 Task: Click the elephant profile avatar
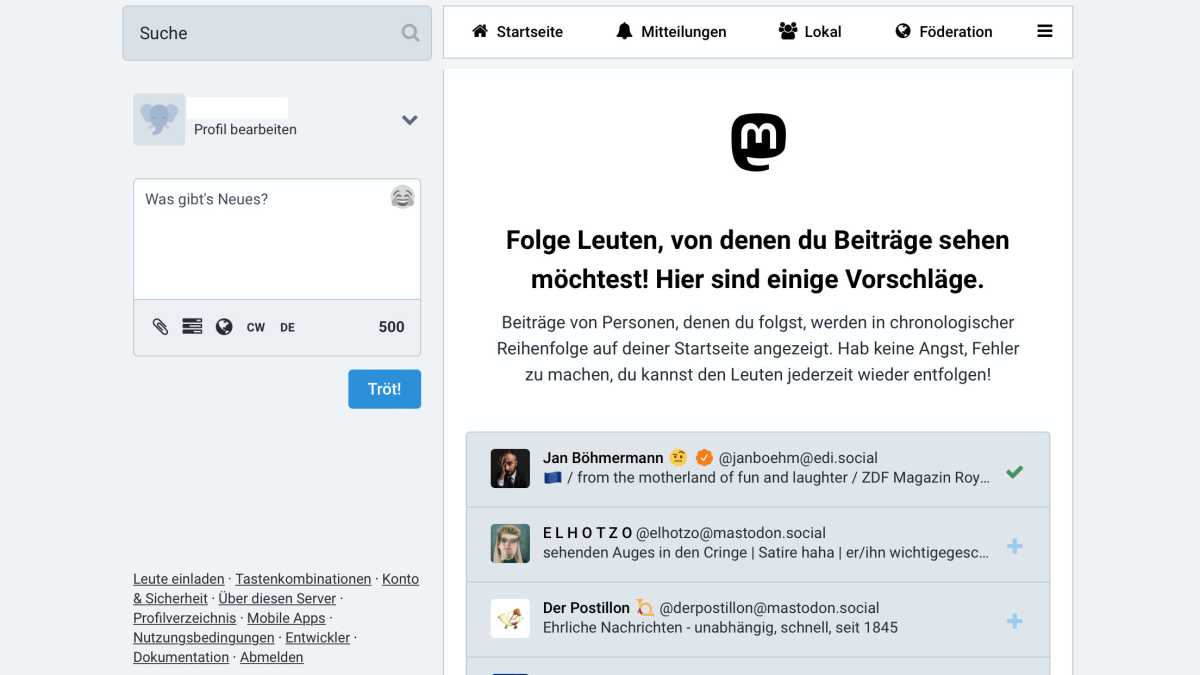[159, 120]
